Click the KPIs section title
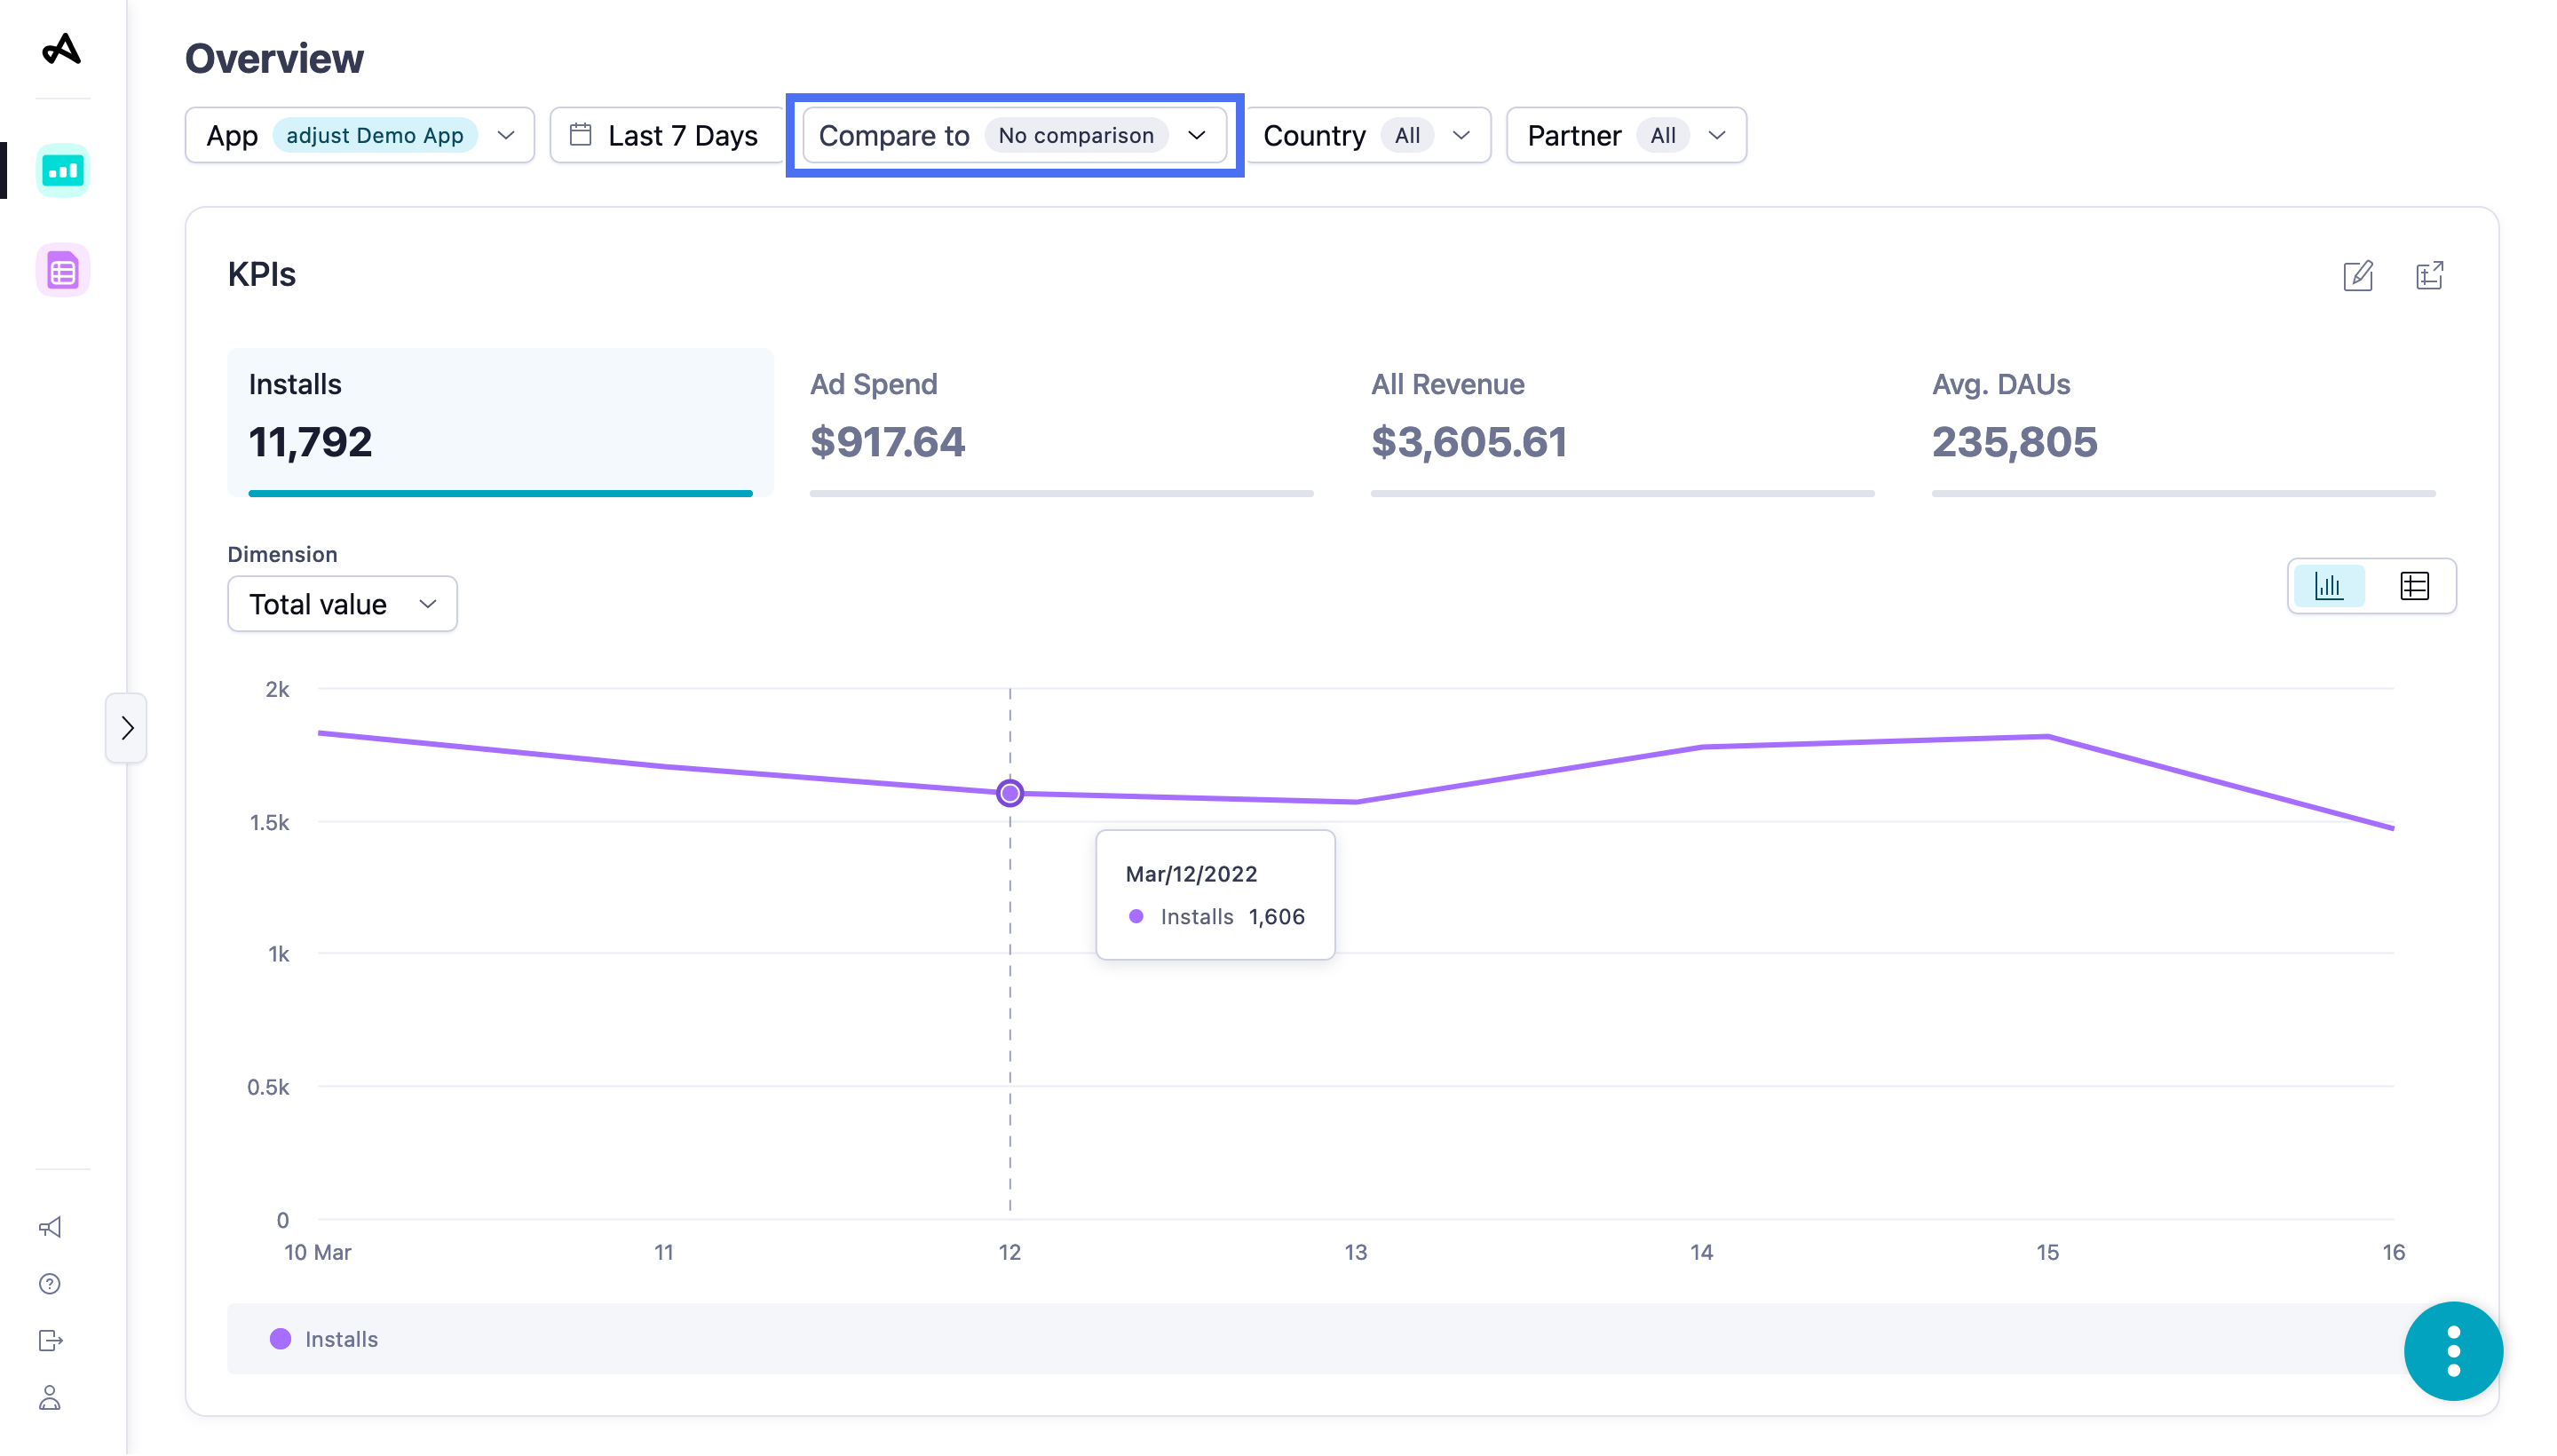 (262, 274)
